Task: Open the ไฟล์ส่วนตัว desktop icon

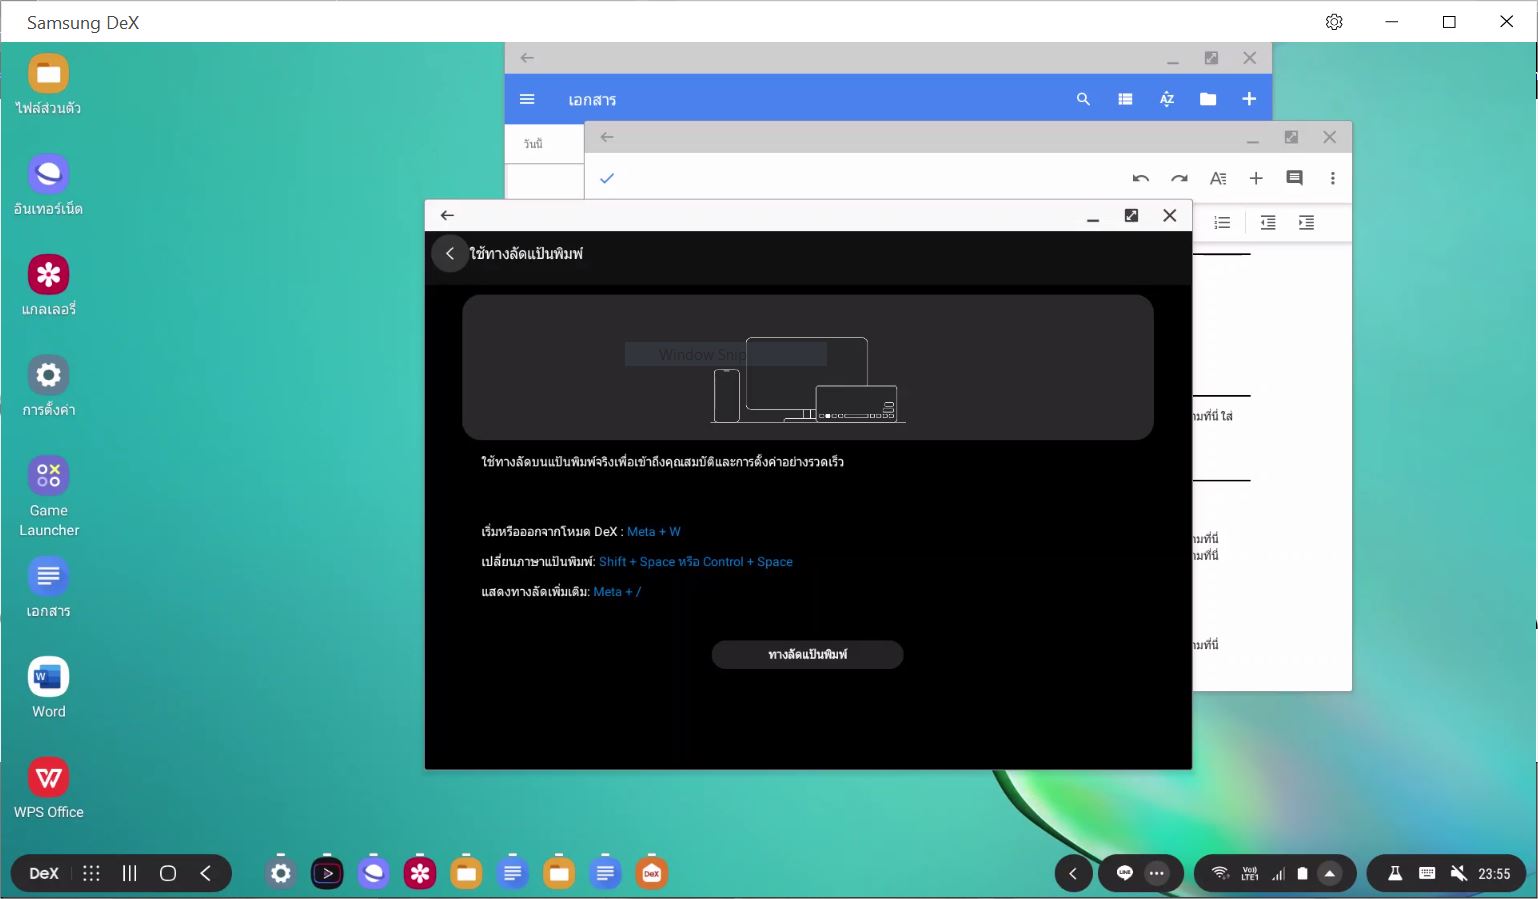Action: pos(48,84)
